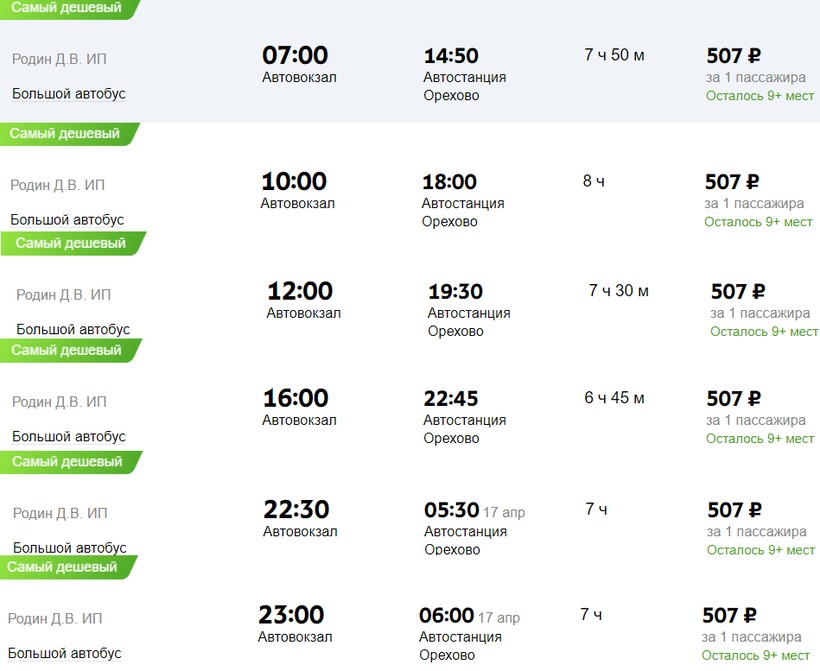Click the 'Большой автобус' link for 10:00 departure
The image size is (820, 671).
point(67,220)
